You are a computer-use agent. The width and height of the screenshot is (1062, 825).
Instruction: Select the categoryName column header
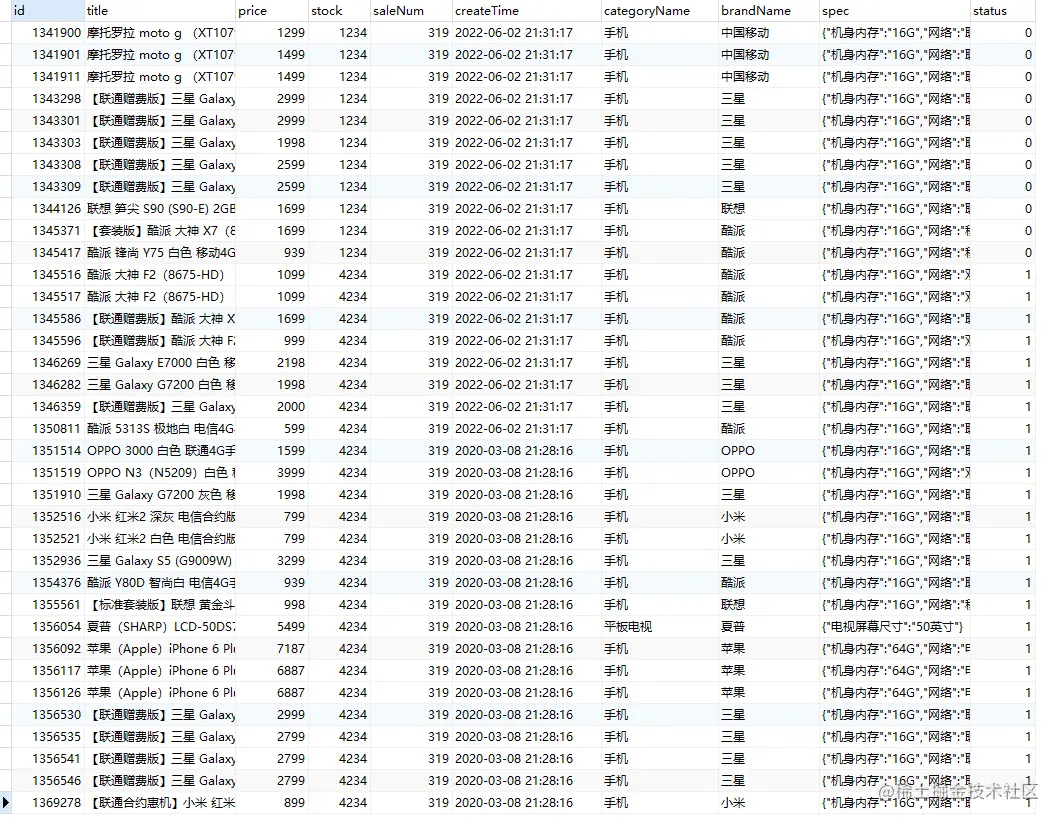tap(660, 11)
